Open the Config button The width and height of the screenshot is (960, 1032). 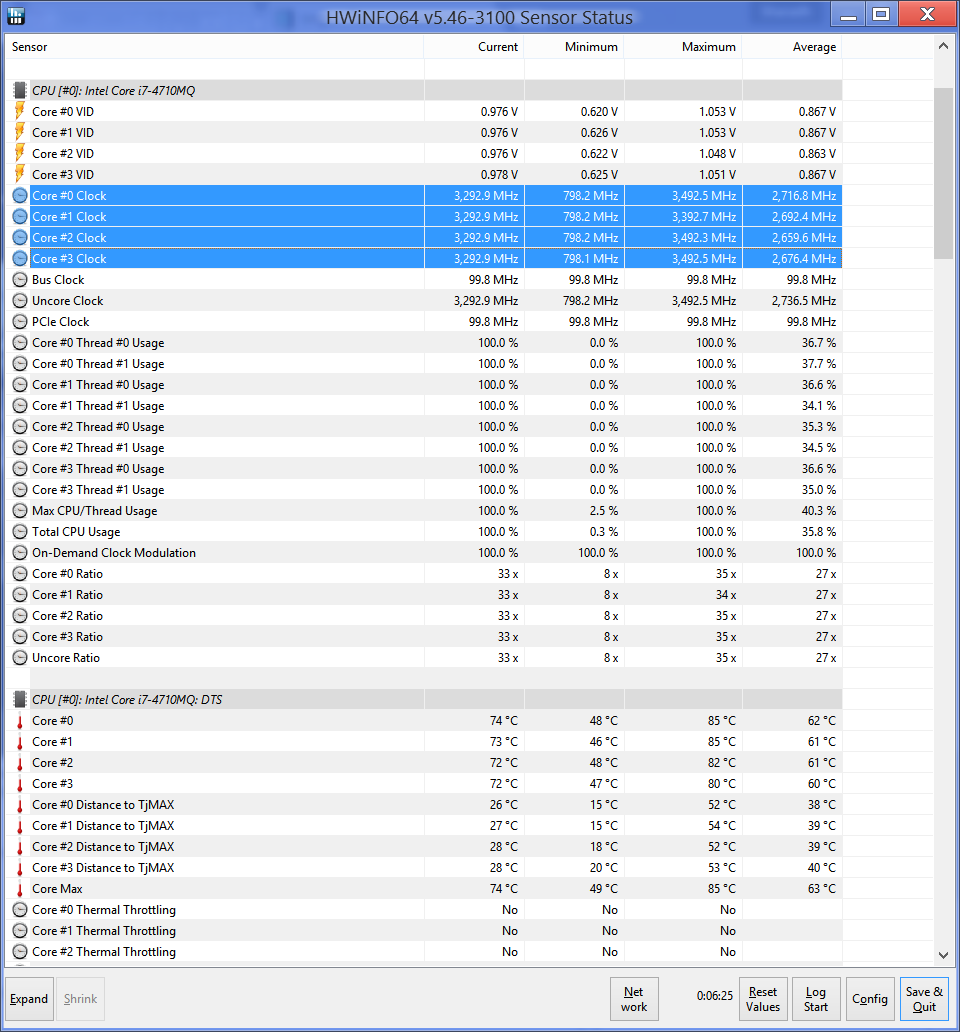click(870, 999)
